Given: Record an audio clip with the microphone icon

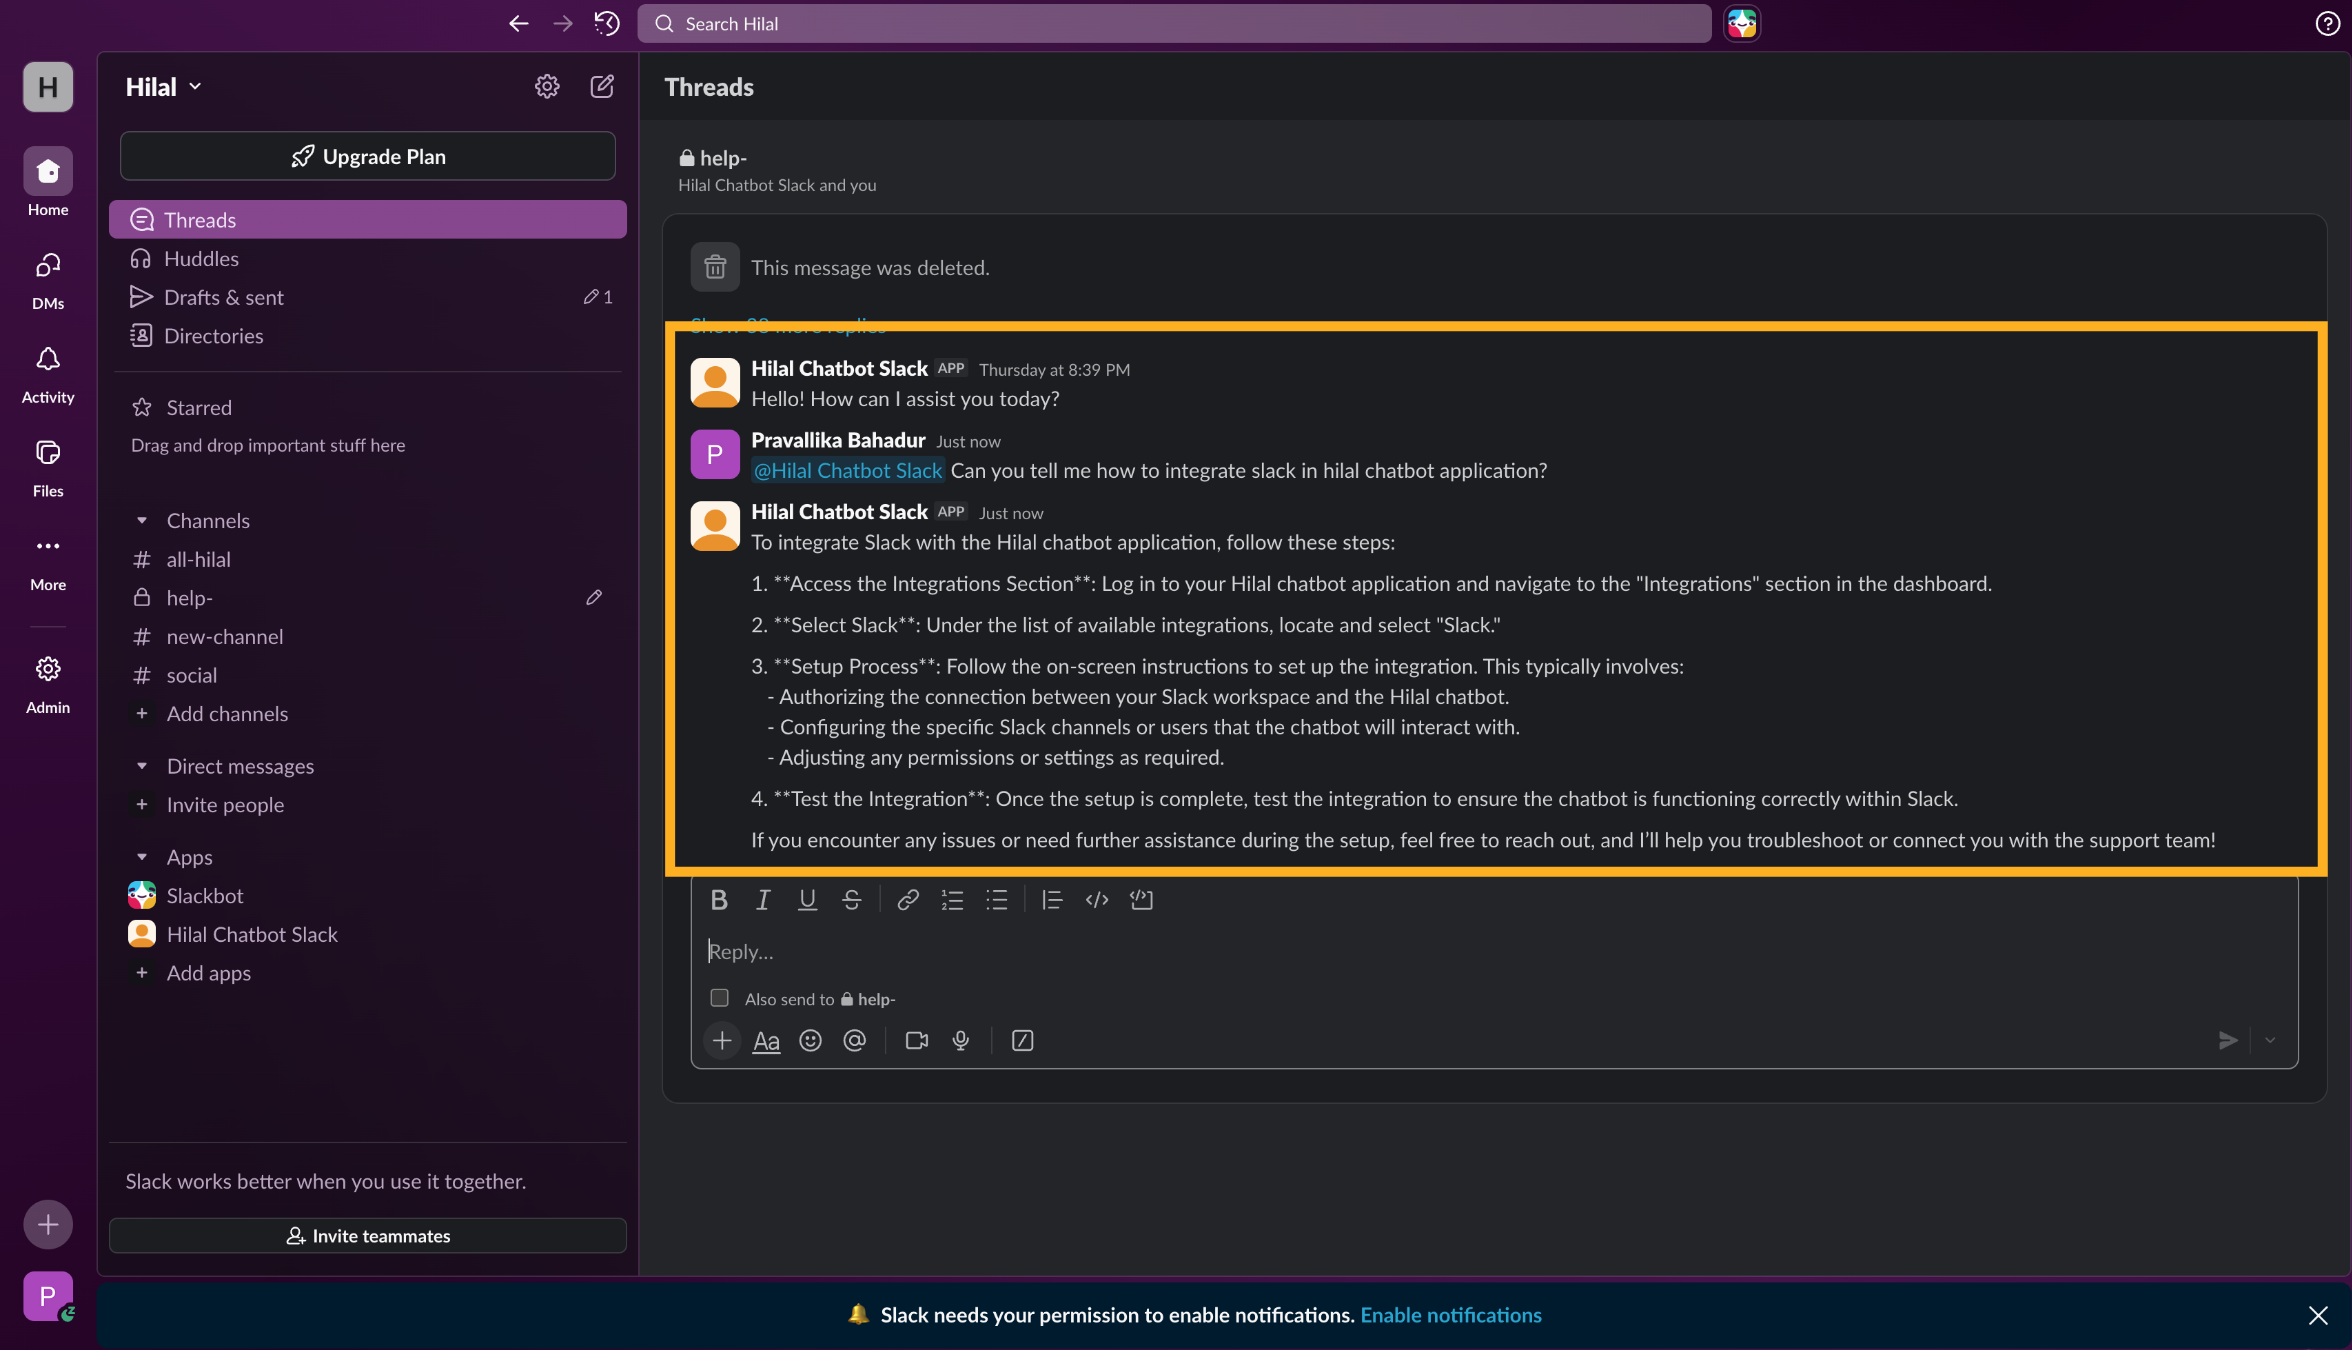Looking at the screenshot, I should pyautogui.click(x=960, y=1040).
